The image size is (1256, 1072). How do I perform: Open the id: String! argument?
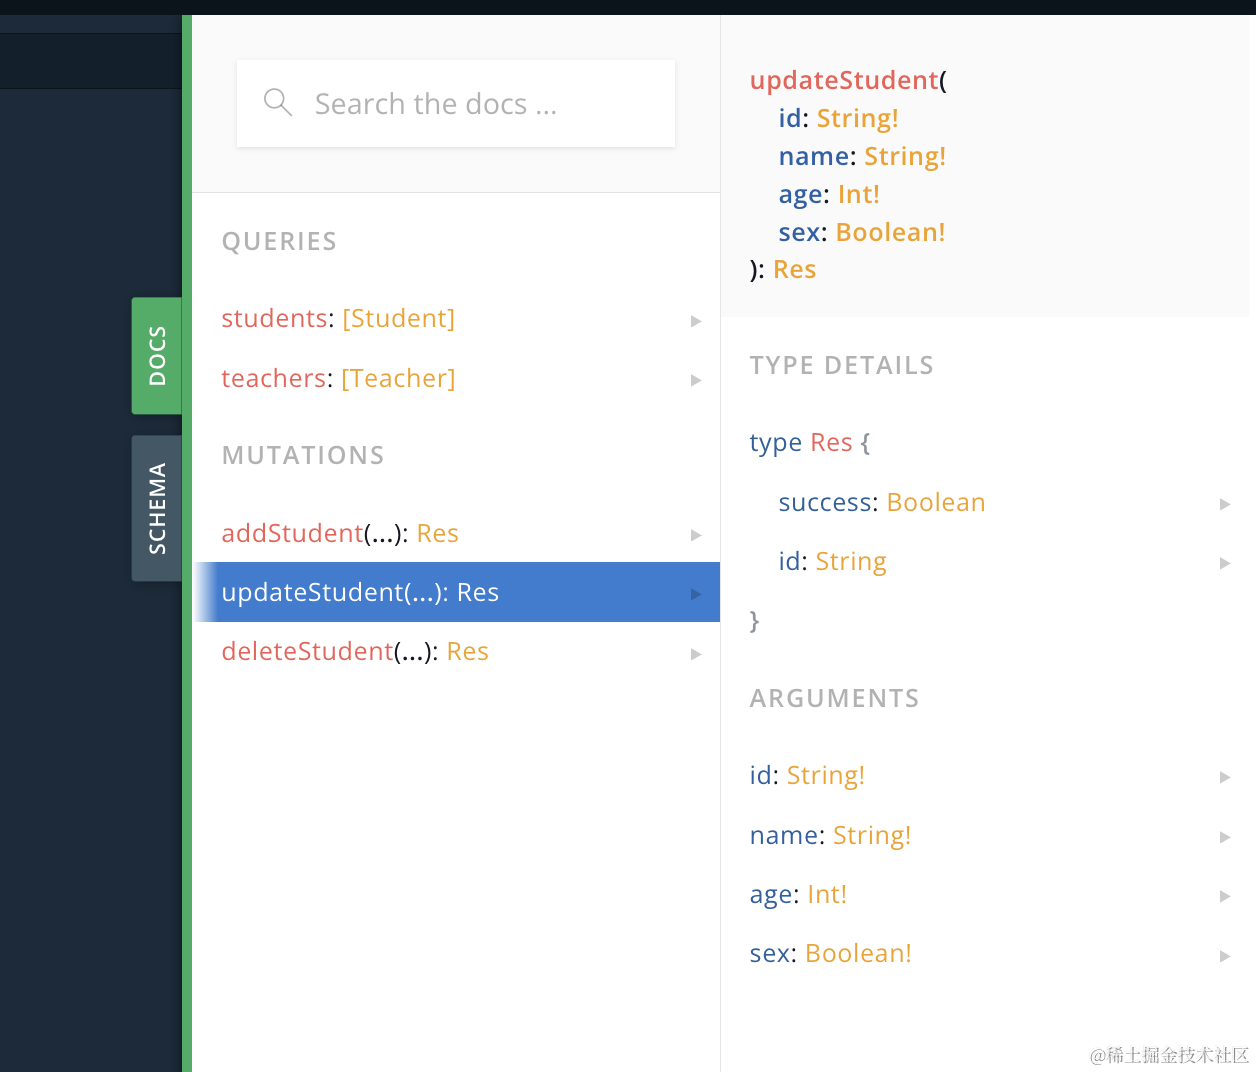coord(807,776)
